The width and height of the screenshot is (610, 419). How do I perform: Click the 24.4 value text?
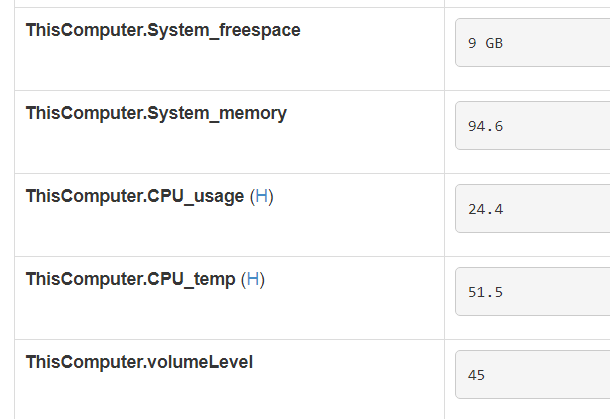(485, 210)
